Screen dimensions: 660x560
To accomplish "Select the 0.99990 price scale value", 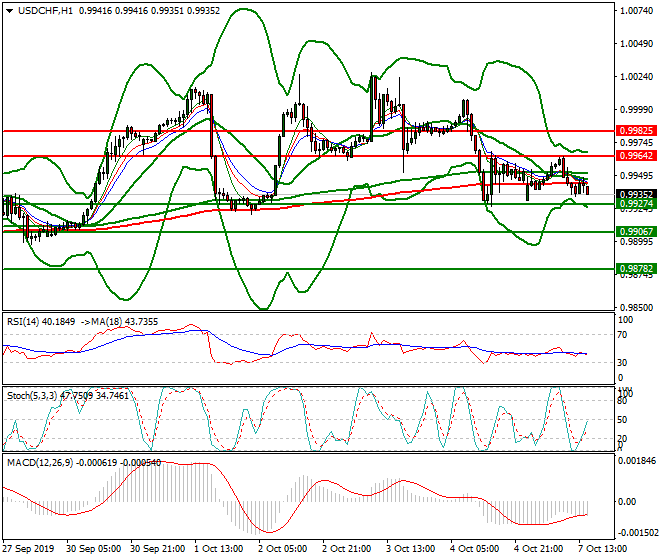I will point(636,109).
